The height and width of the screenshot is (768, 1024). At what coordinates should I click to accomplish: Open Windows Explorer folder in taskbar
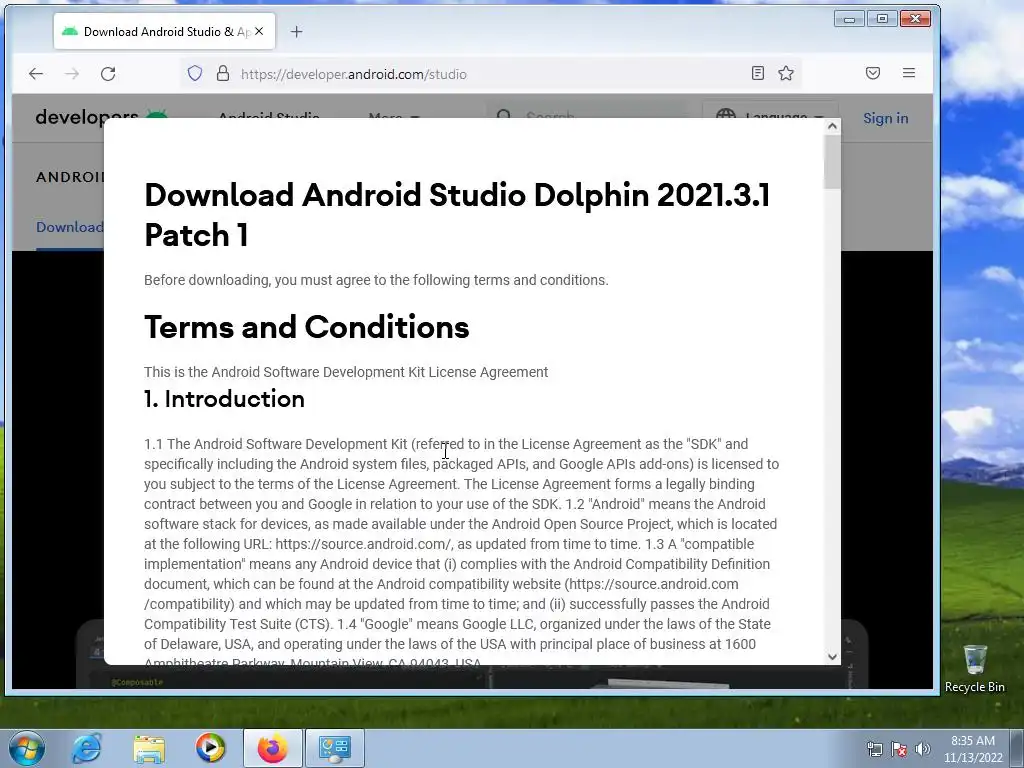pyautogui.click(x=149, y=748)
